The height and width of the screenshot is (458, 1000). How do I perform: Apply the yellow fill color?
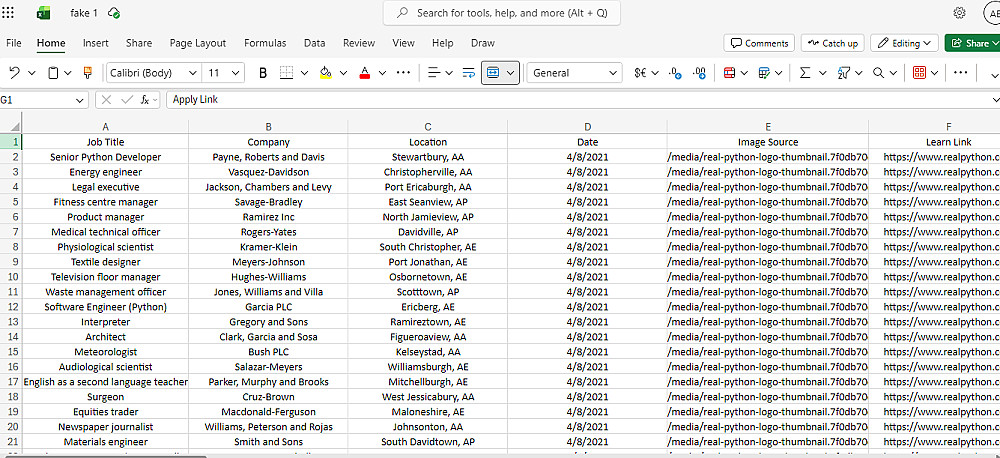pyautogui.click(x=326, y=73)
